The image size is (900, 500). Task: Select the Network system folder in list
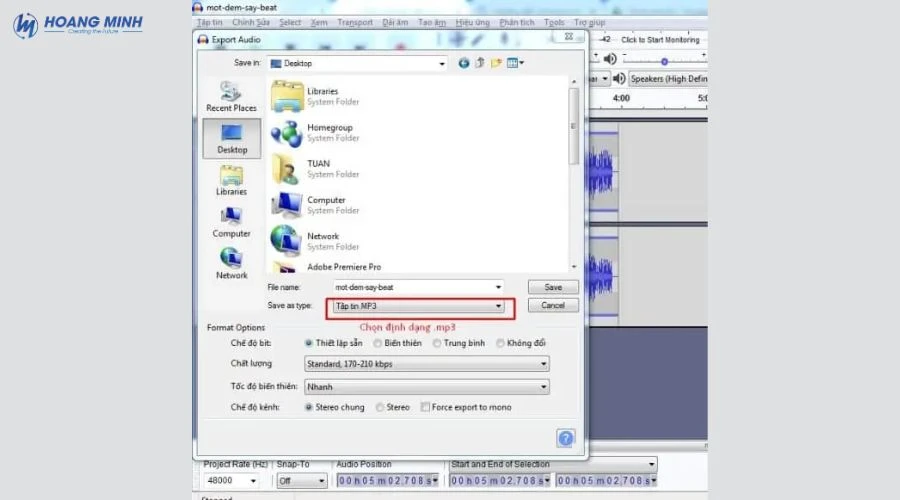[x=316, y=241]
